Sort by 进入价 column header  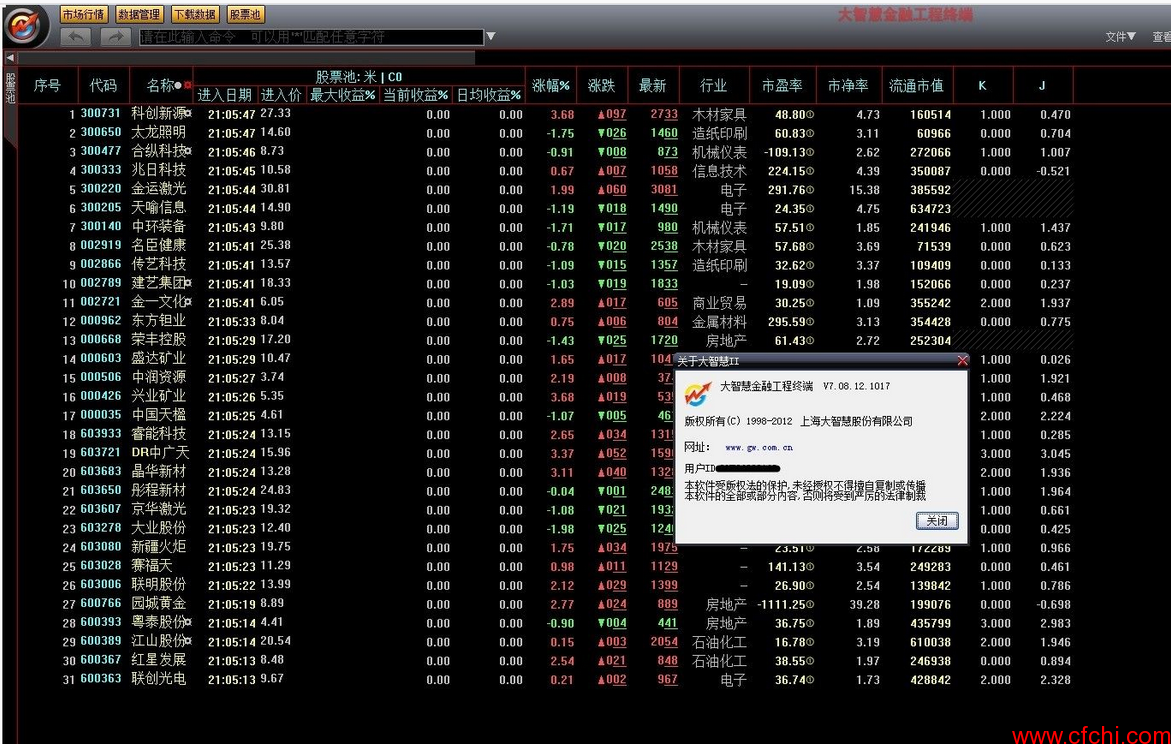(x=281, y=95)
